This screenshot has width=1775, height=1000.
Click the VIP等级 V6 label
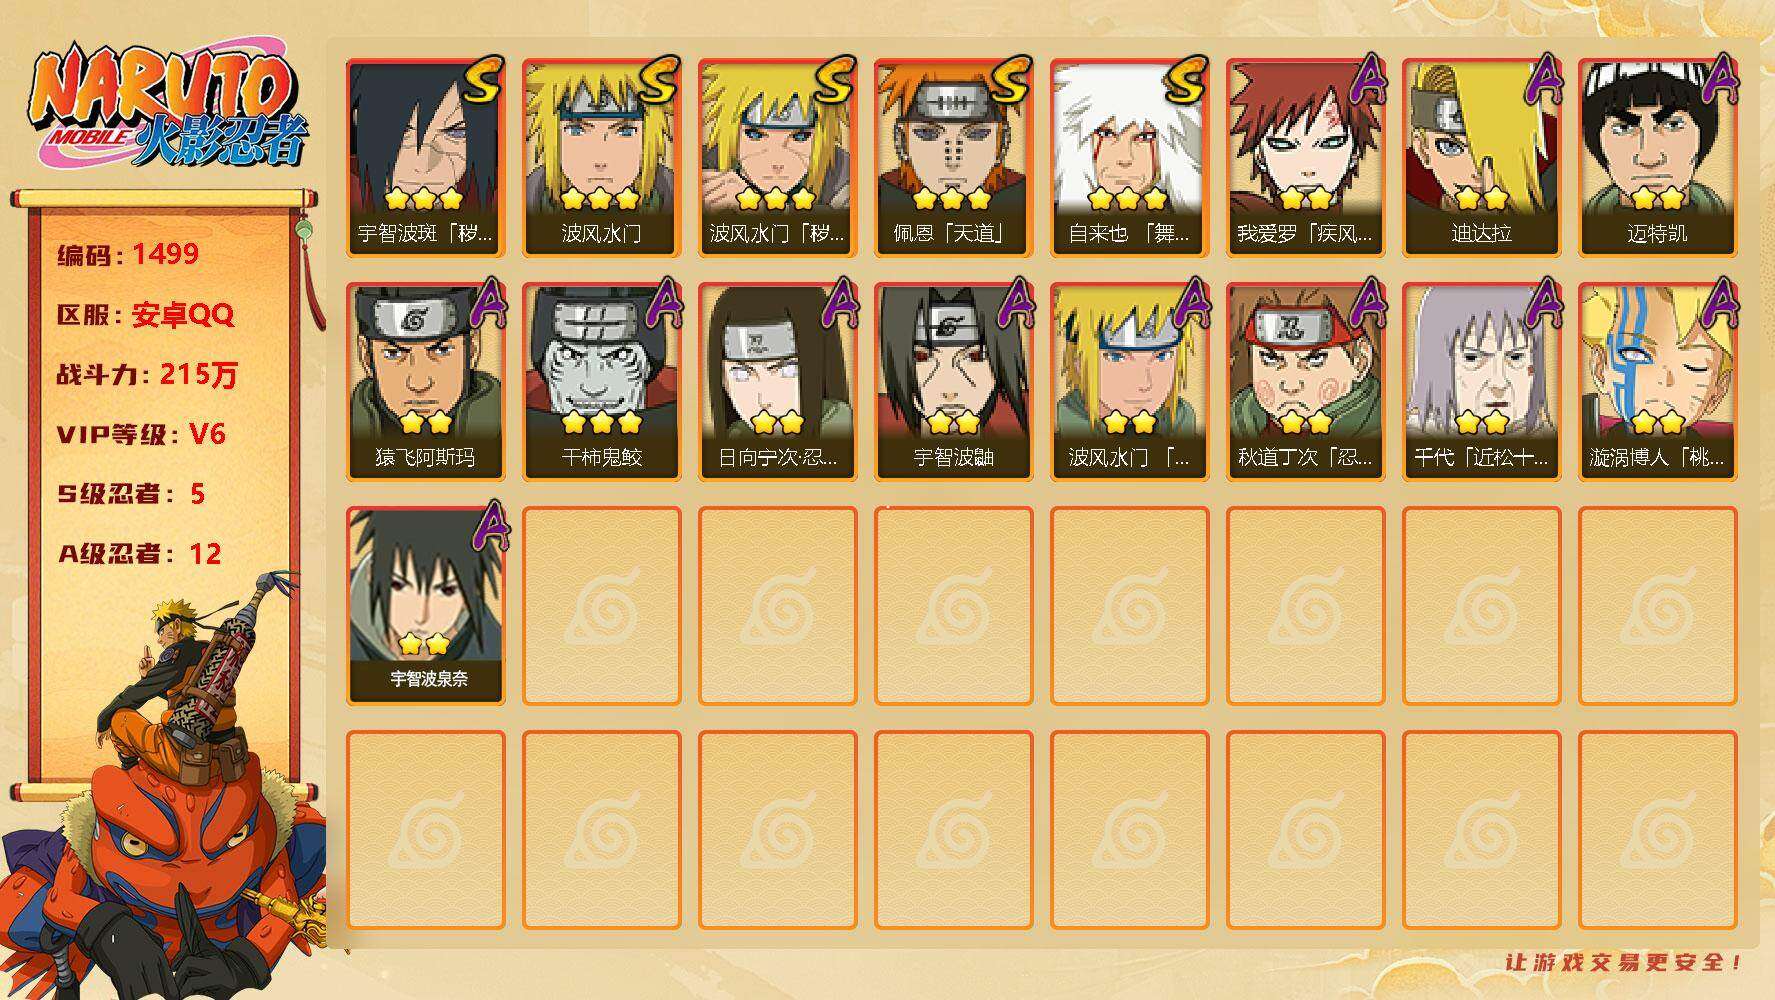pos(141,434)
